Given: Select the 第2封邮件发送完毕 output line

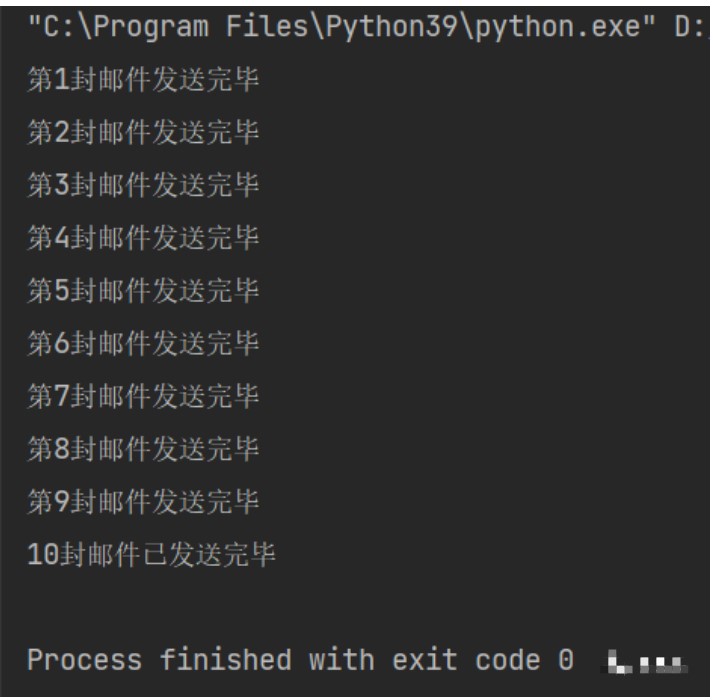Looking at the screenshot, I should 143,133.
